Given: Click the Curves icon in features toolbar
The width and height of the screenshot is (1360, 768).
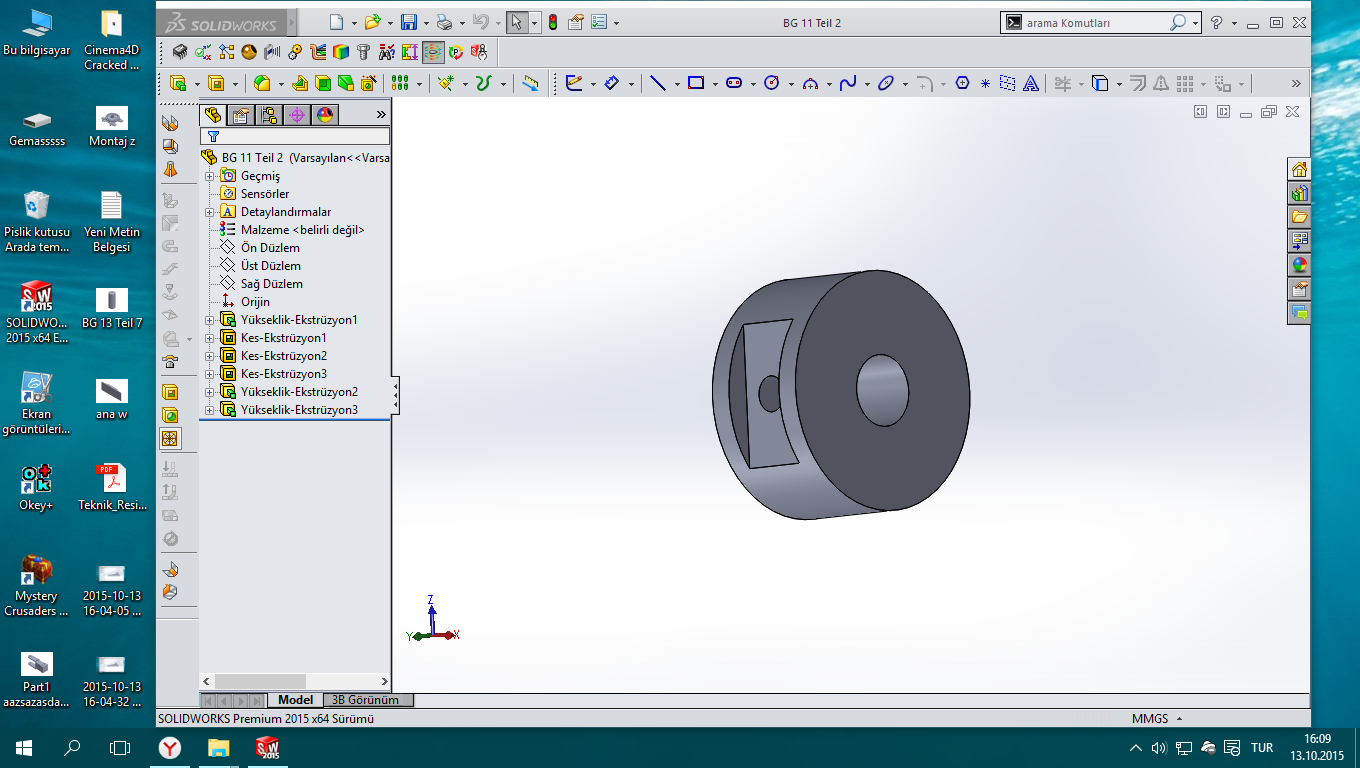Looking at the screenshot, I should pos(485,83).
